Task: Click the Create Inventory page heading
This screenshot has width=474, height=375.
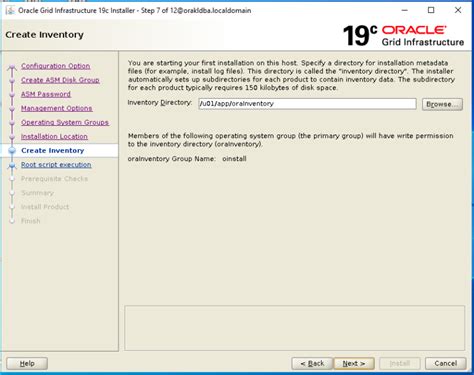Action: (44, 35)
